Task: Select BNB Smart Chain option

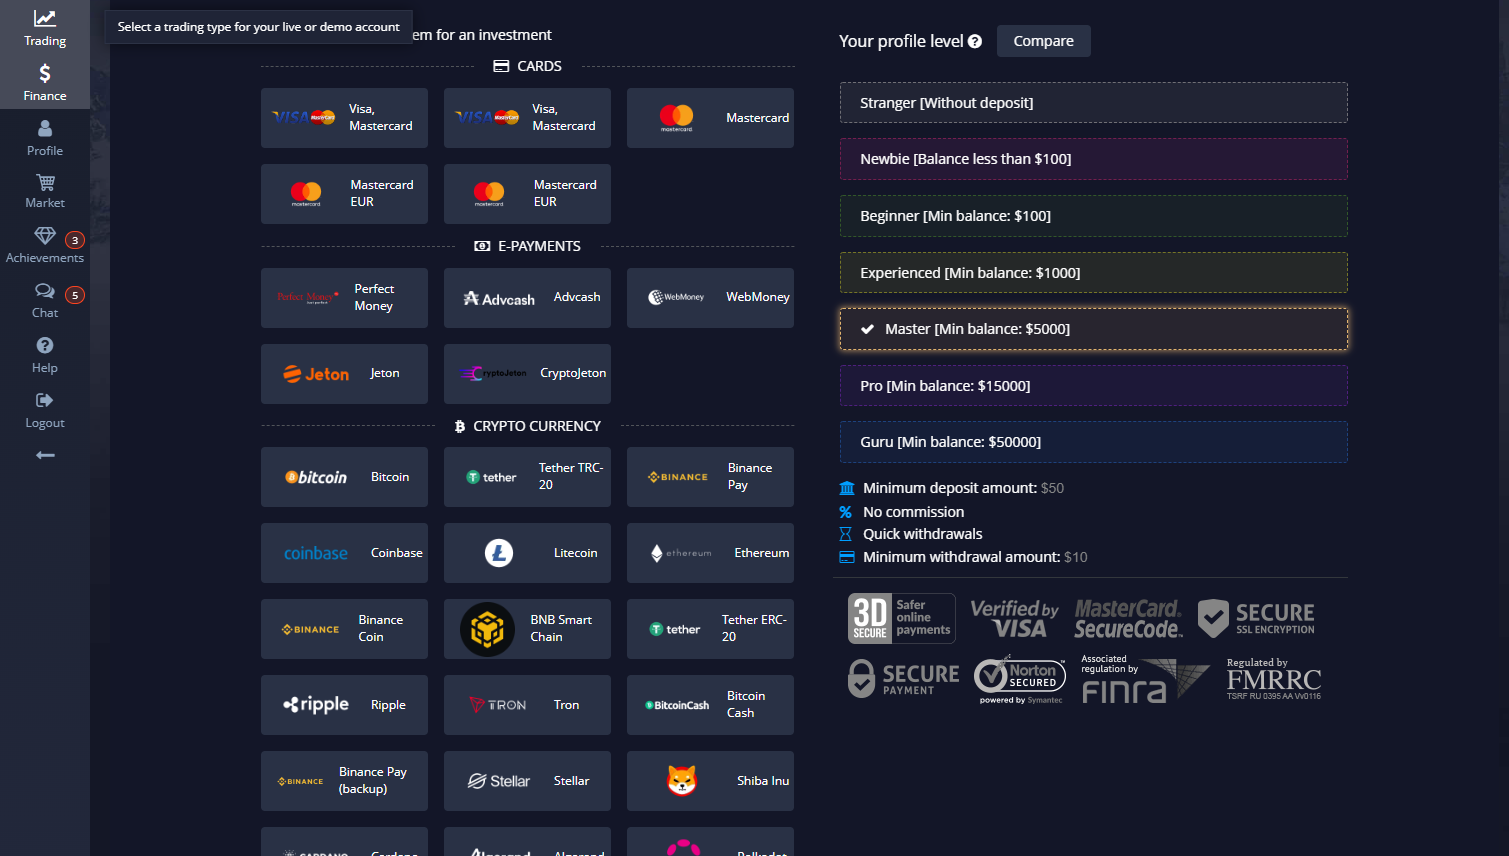Action: 527,629
